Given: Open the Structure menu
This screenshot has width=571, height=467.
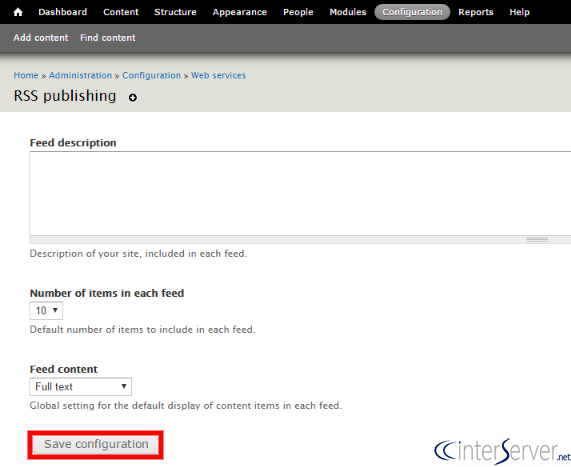Looking at the screenshot, I should 175,12.
